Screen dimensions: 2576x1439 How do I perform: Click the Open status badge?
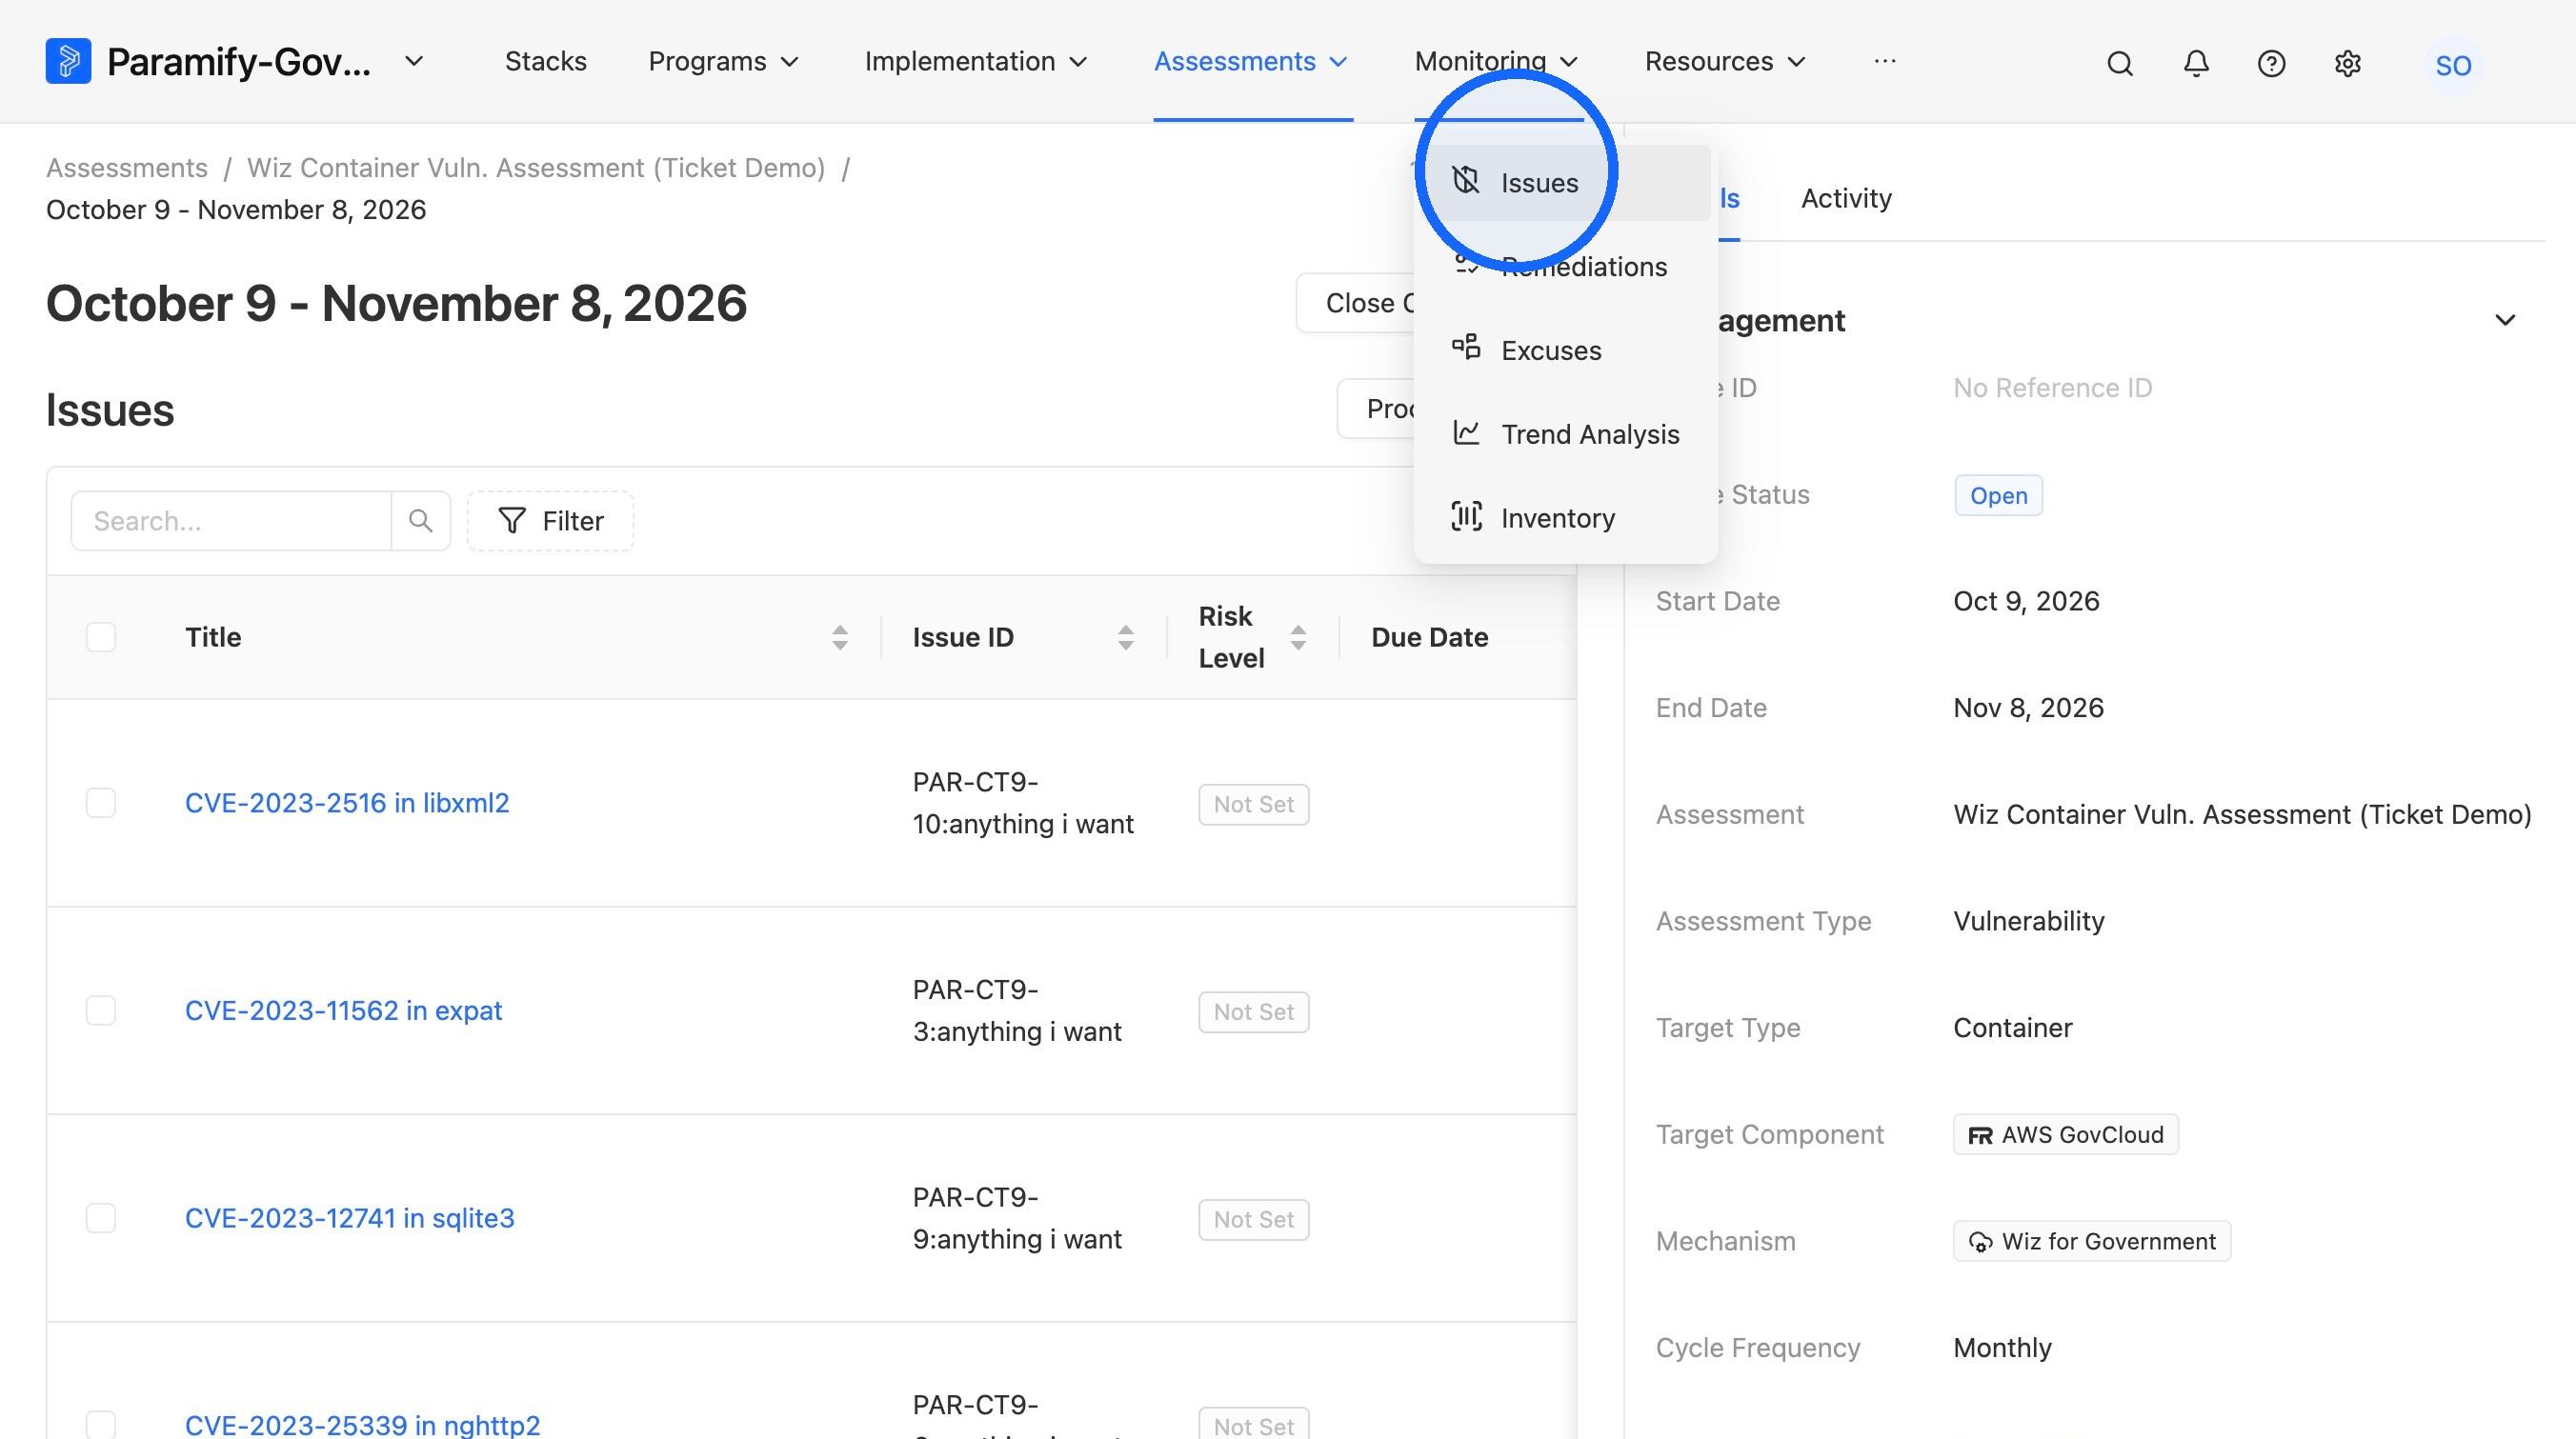1998,495
